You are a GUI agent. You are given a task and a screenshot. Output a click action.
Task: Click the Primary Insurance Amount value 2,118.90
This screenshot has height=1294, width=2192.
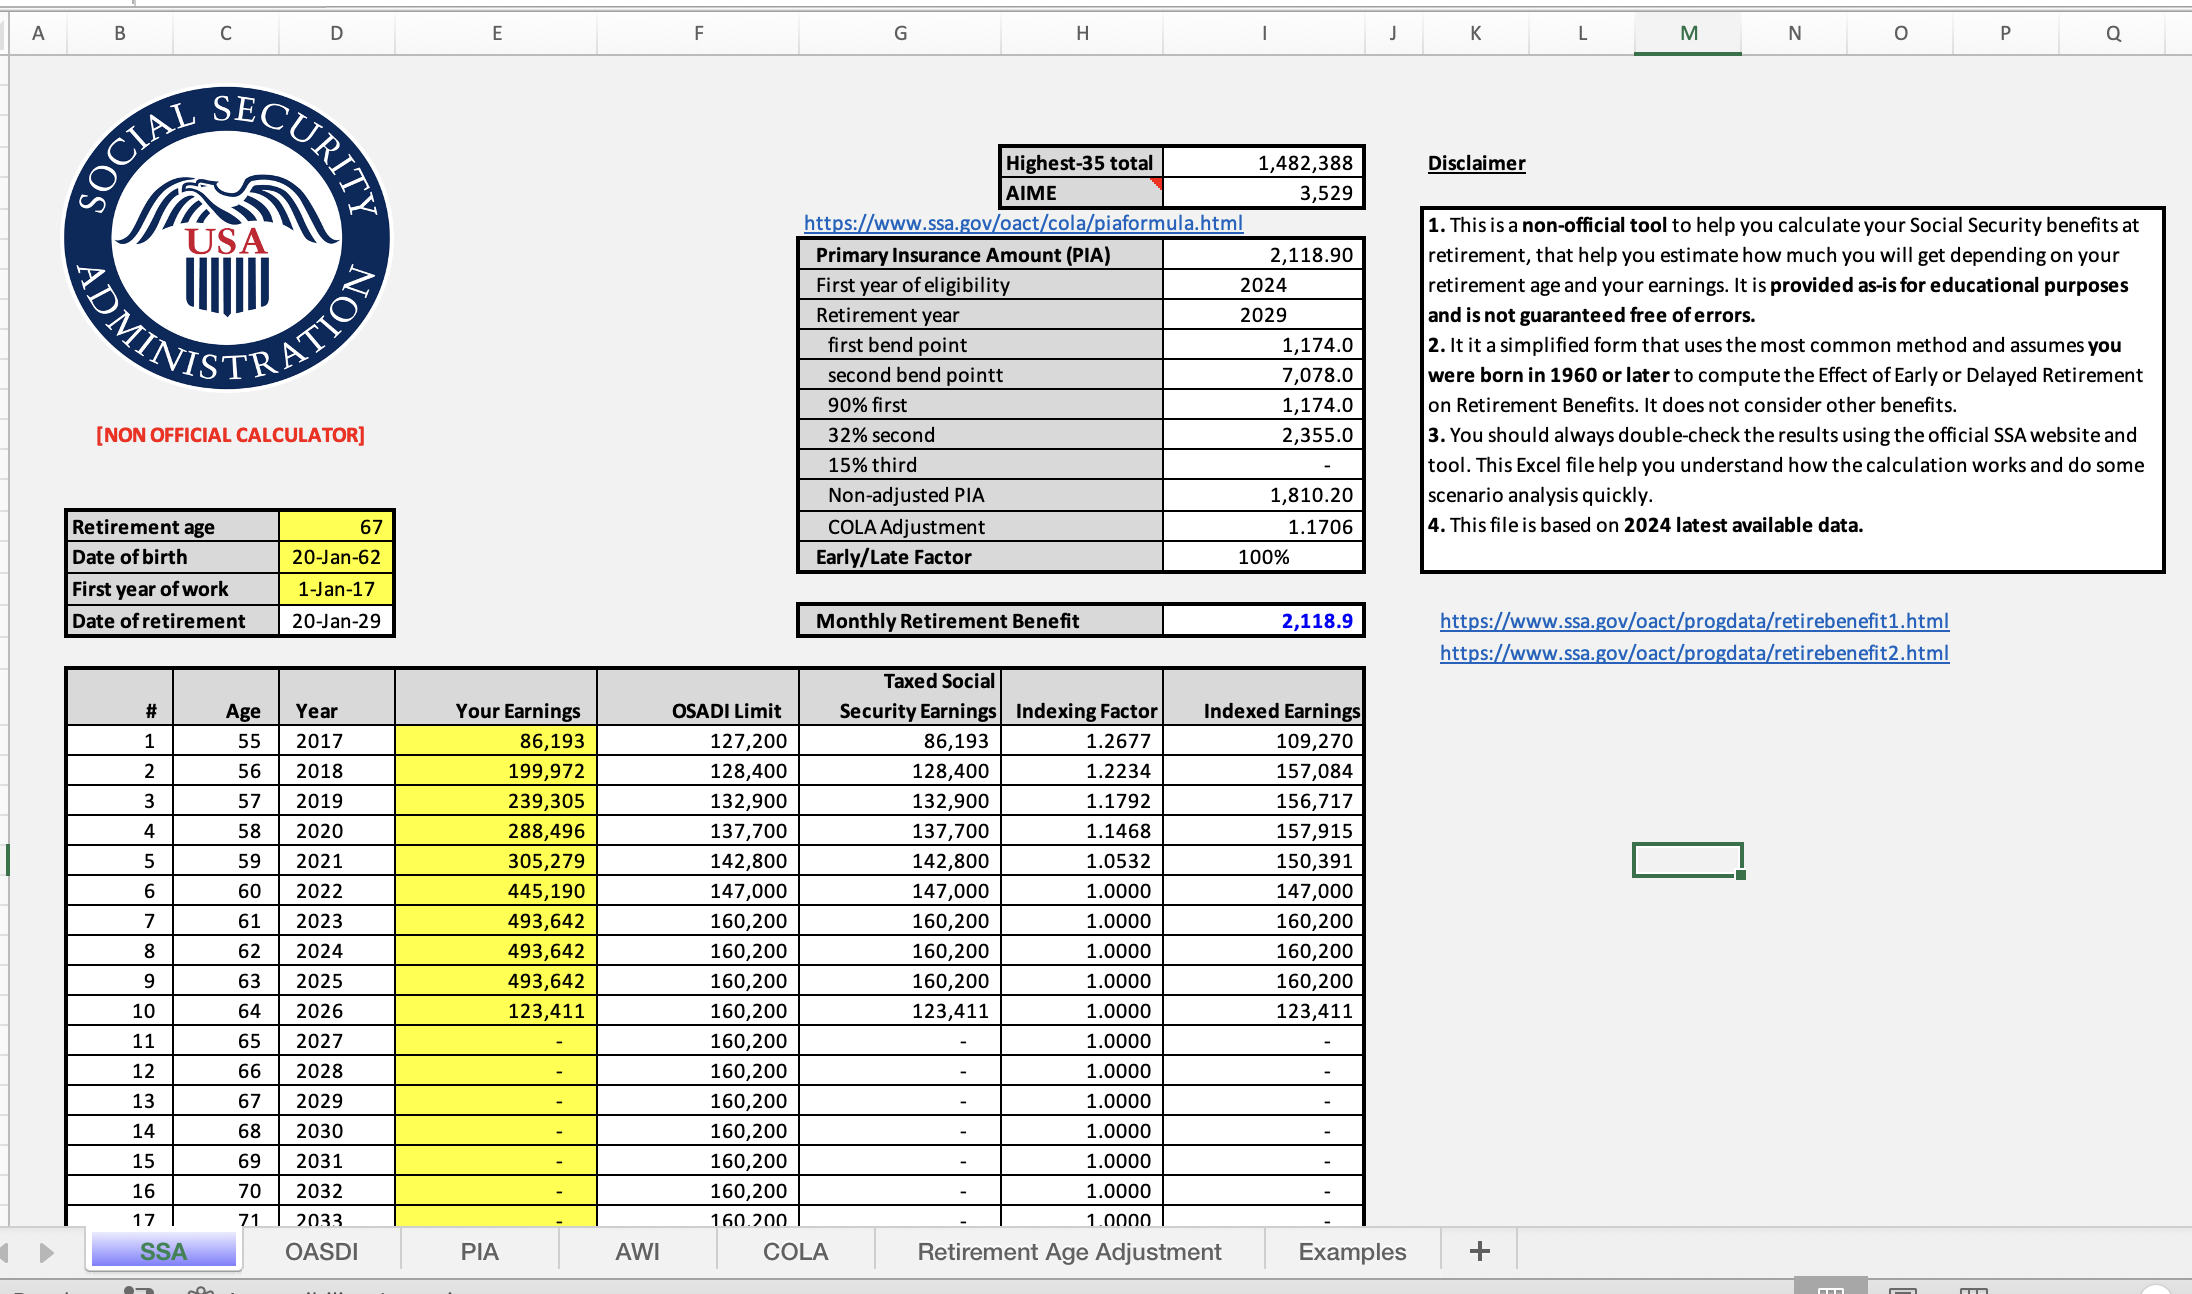click(x=1263, y=255)
